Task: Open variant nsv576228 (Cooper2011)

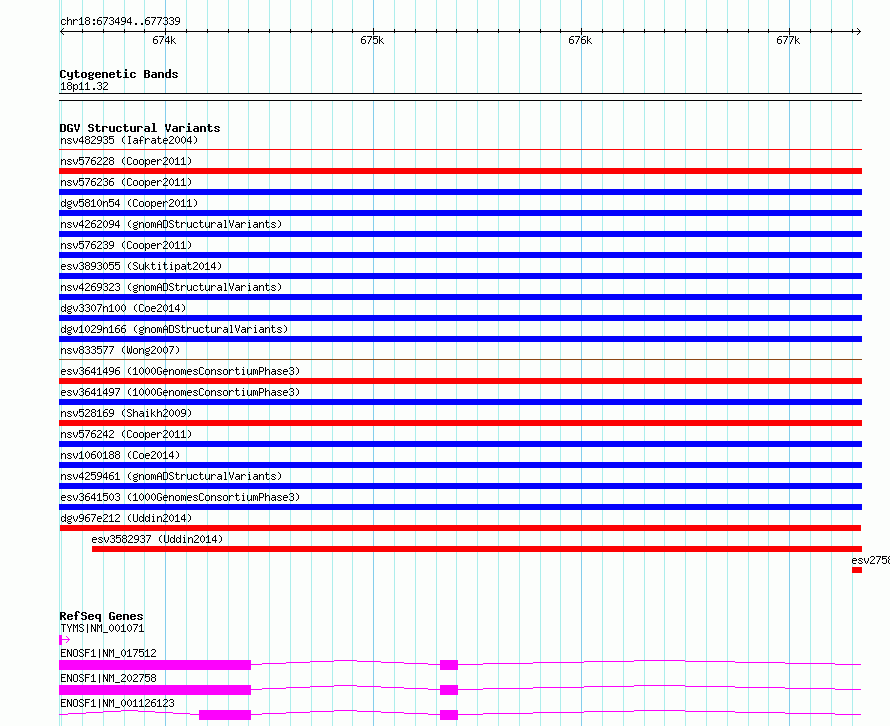Action: (126, 161)
